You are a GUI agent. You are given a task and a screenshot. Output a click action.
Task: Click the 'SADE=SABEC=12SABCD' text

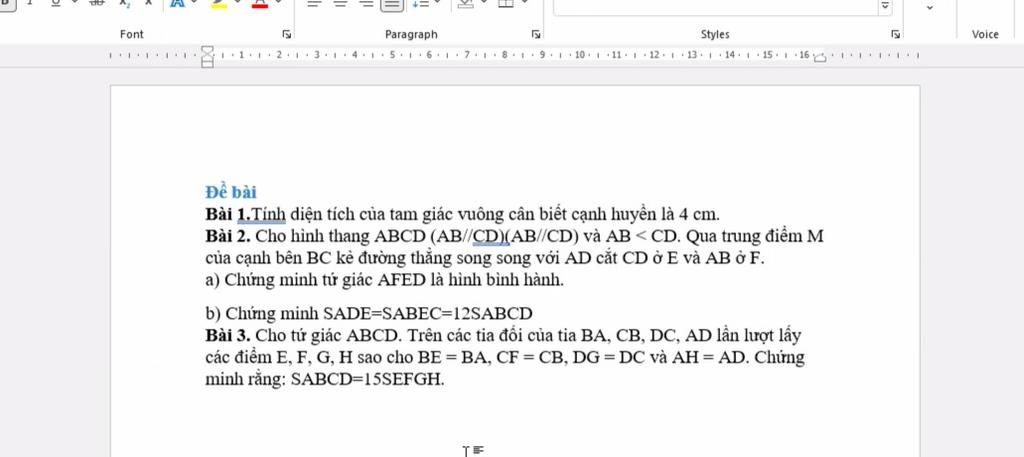(428, 314)
